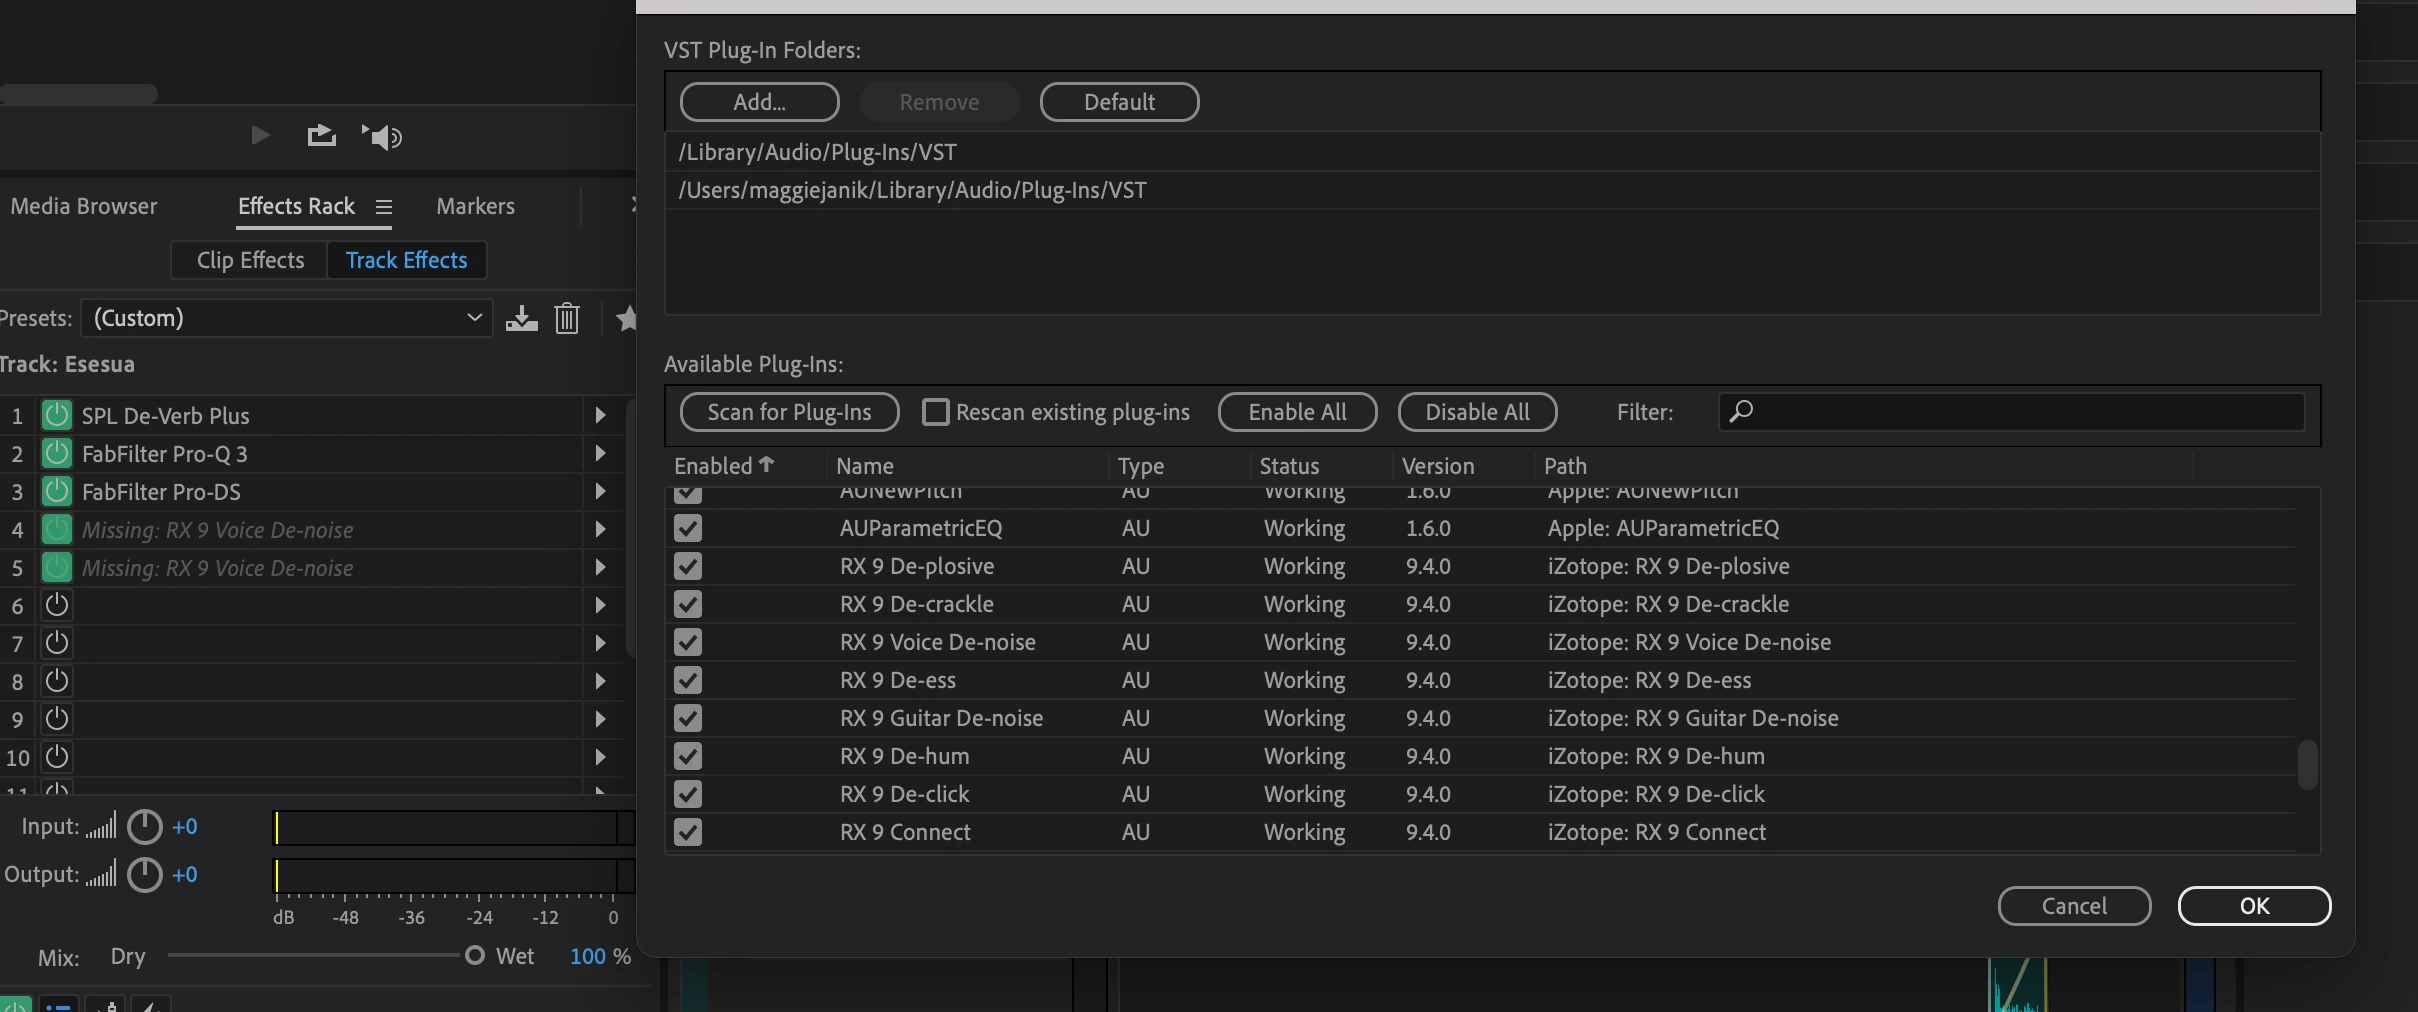Viewport: 2418px width, 1012px height.
Task: Click the Output level knob
Action: tap(145, 875)
